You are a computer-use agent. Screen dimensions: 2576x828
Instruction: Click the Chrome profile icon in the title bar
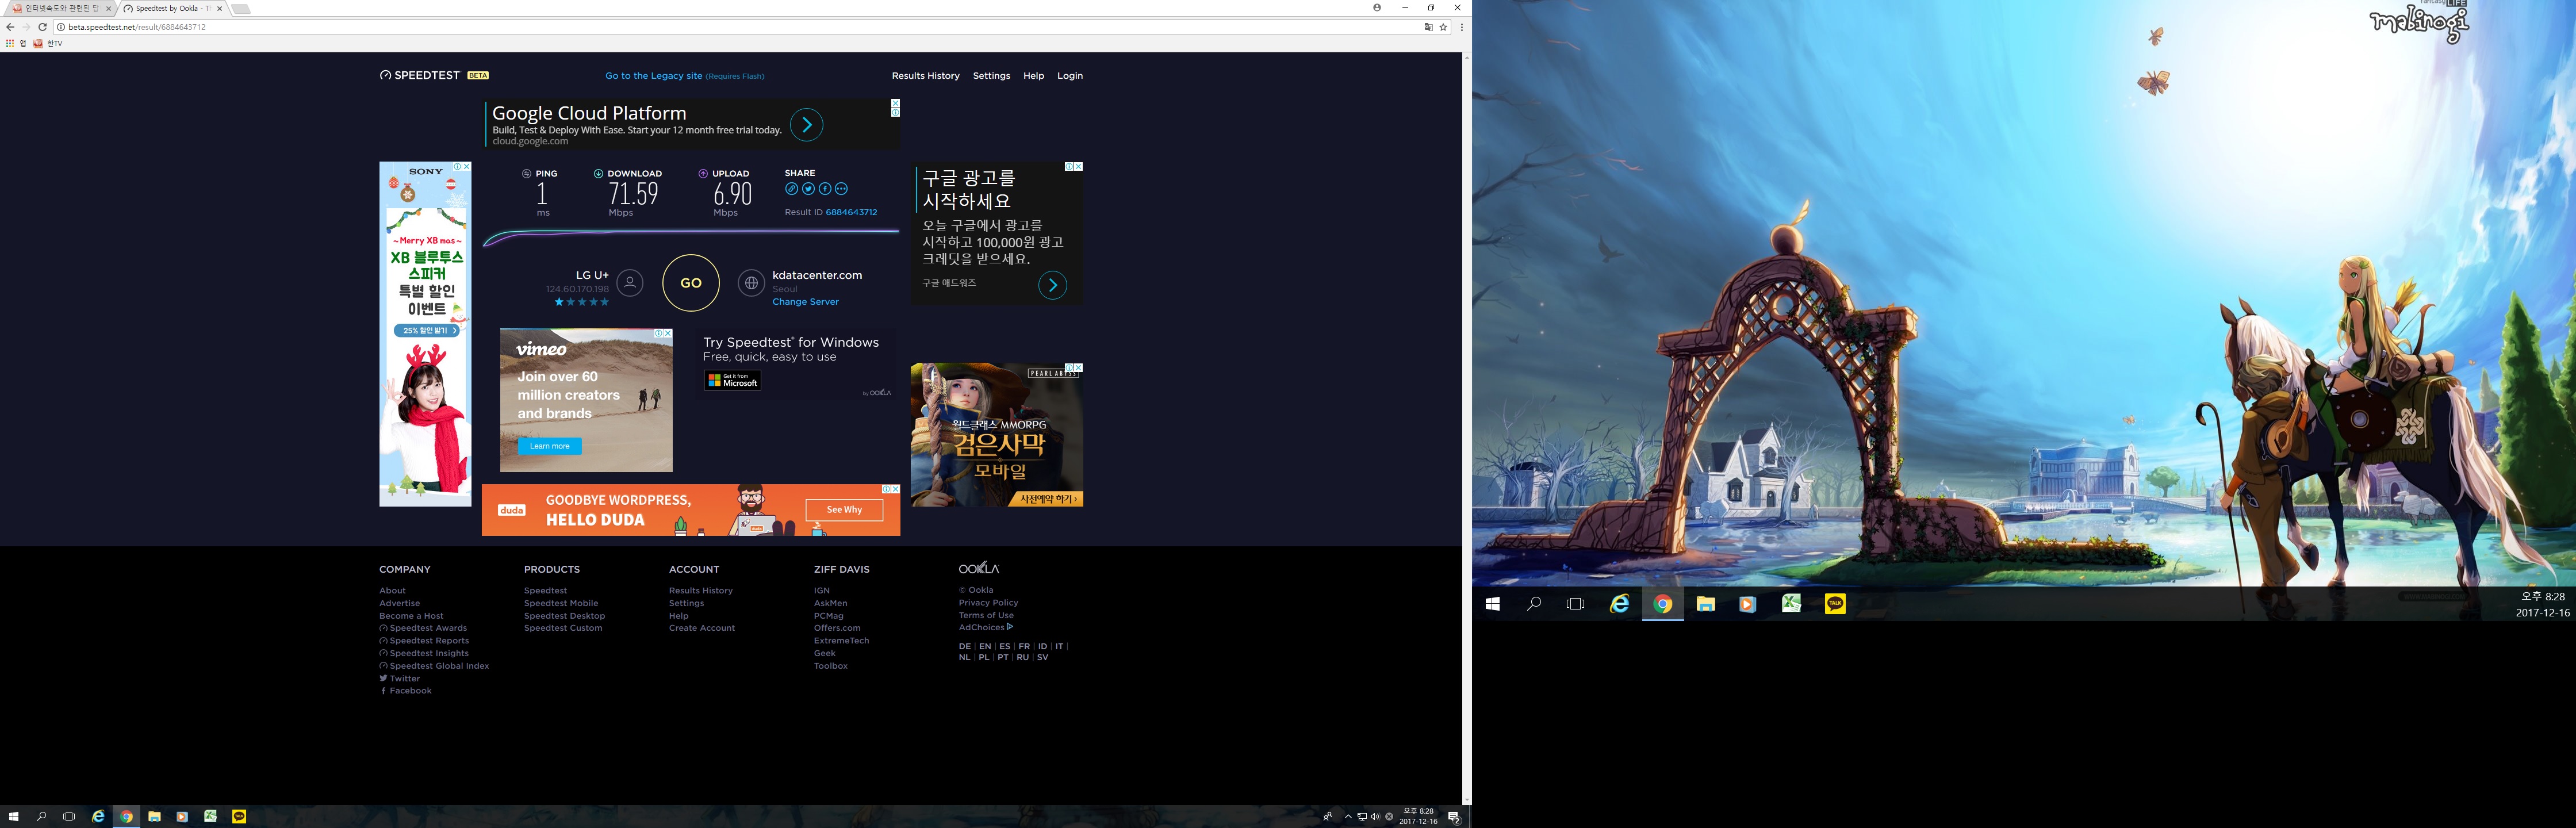point(1377,7)
